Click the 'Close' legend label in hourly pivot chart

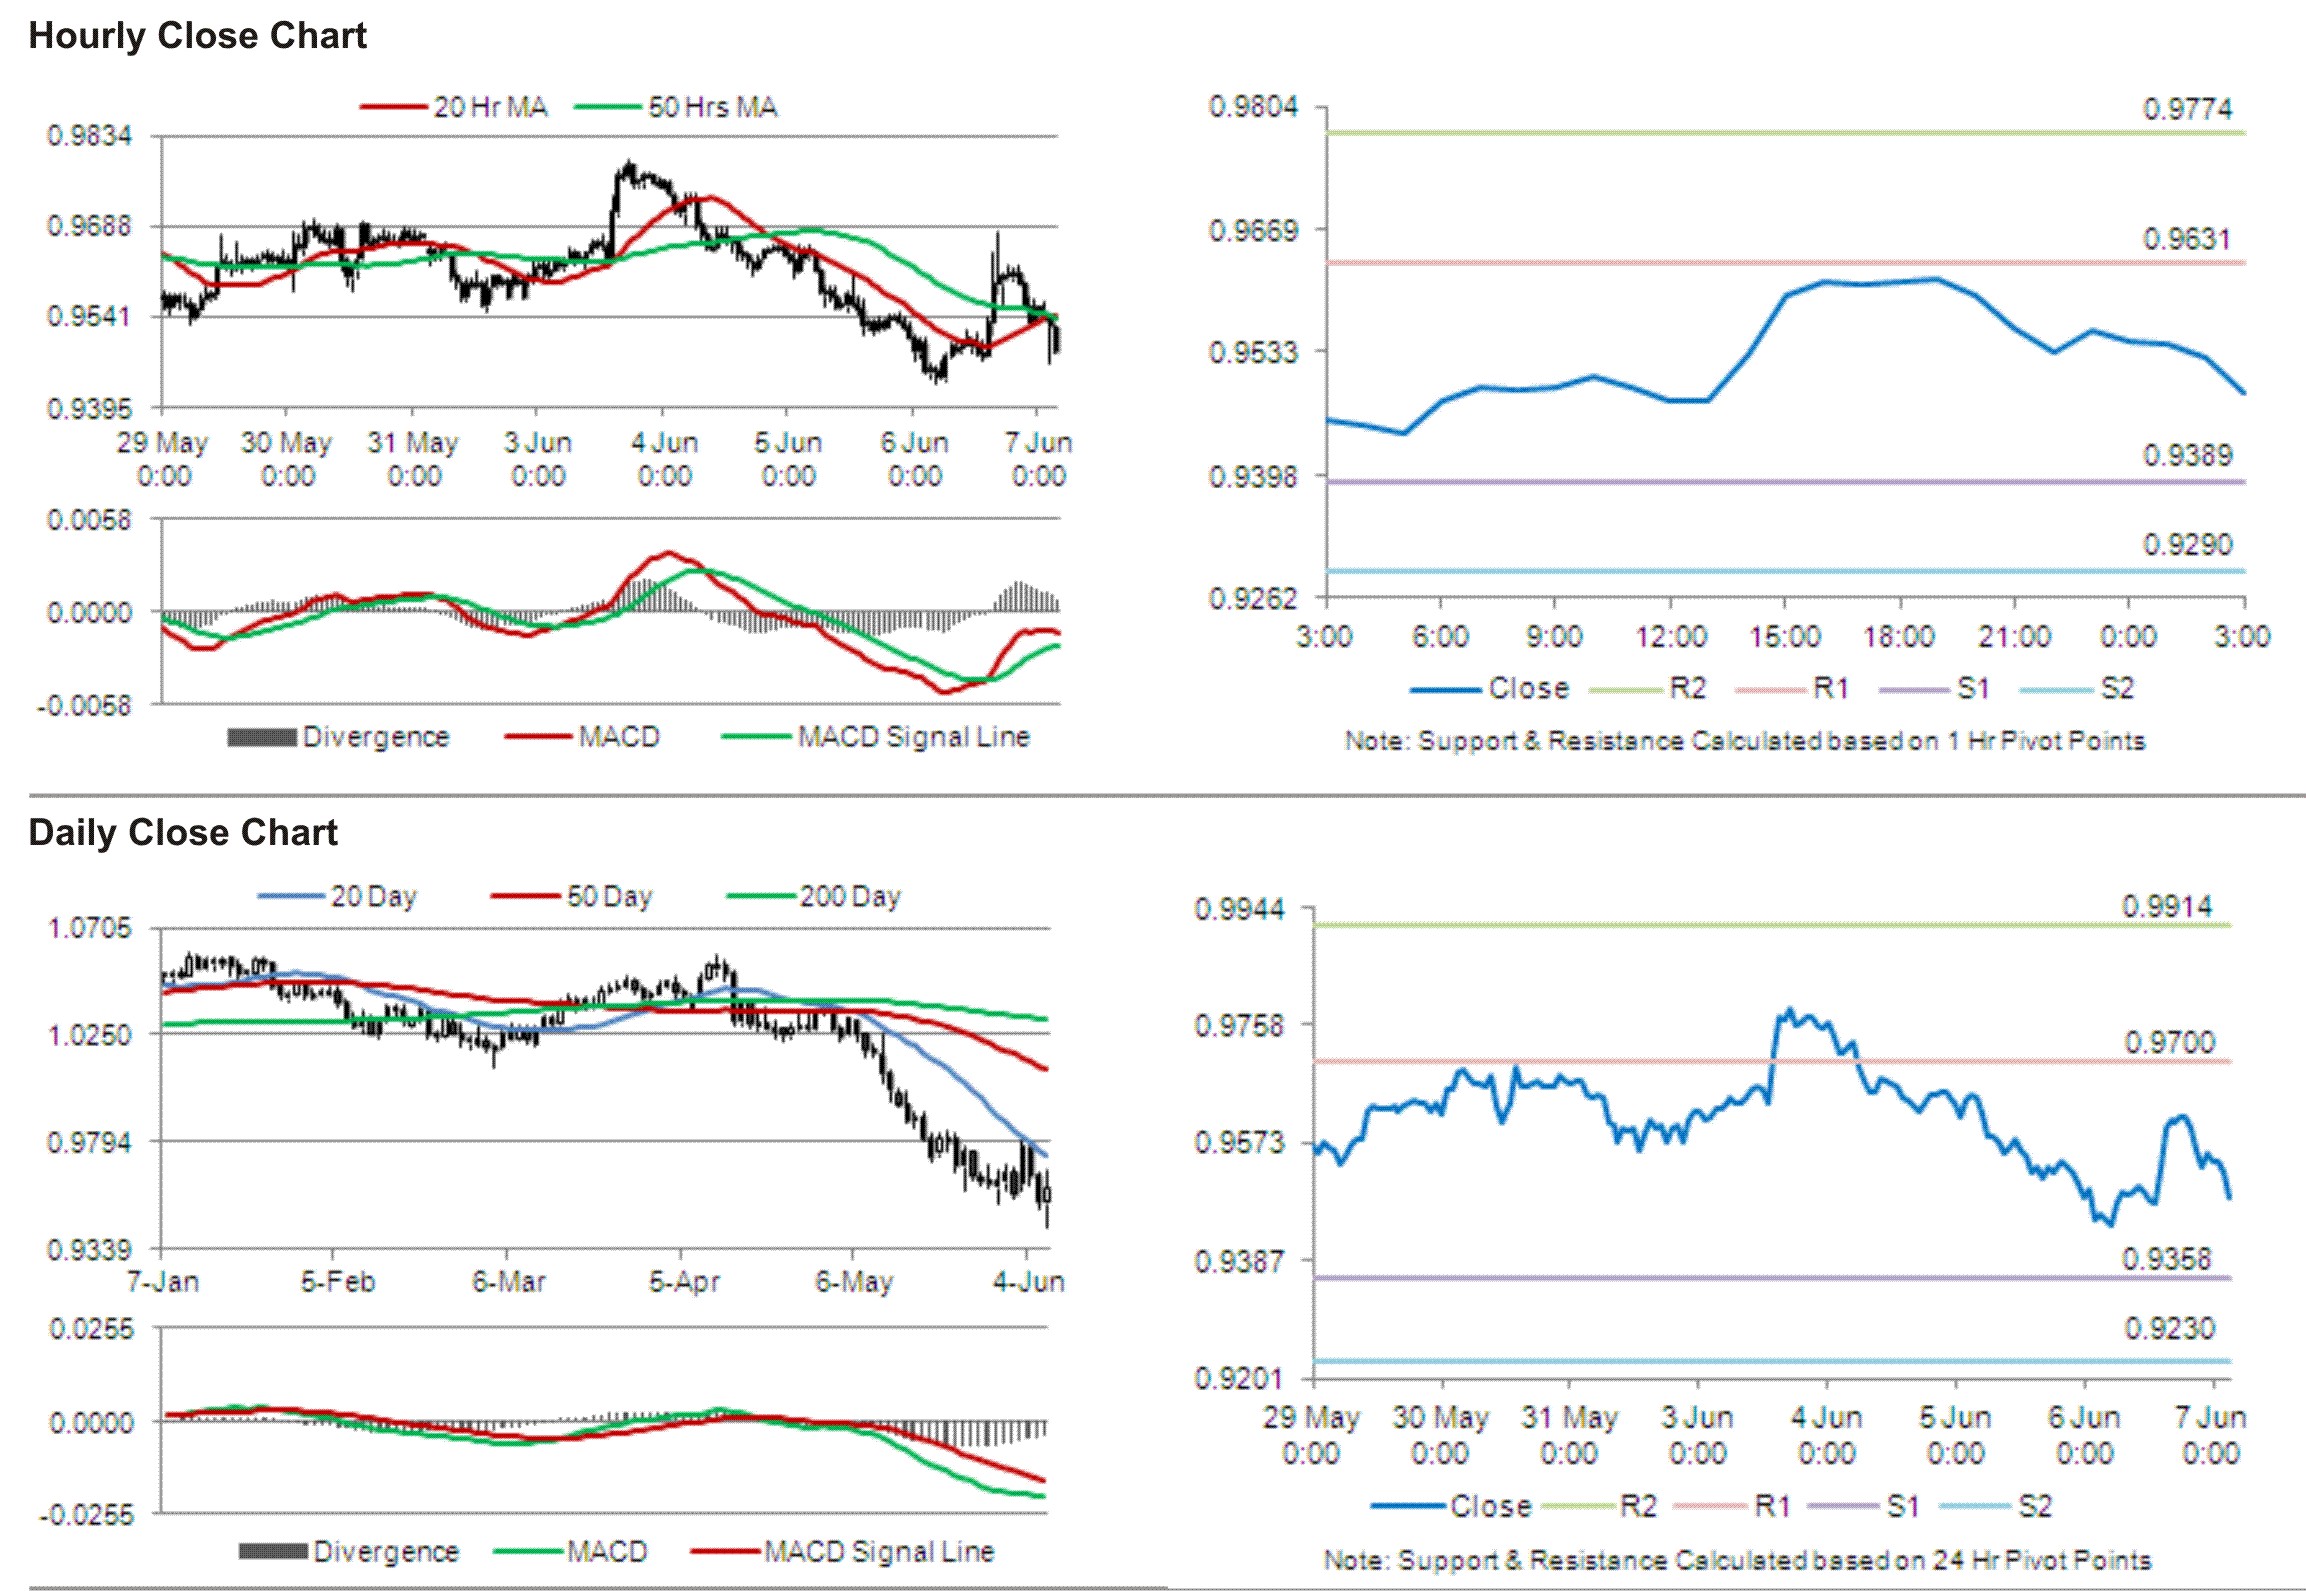(x=1529, y=689)
